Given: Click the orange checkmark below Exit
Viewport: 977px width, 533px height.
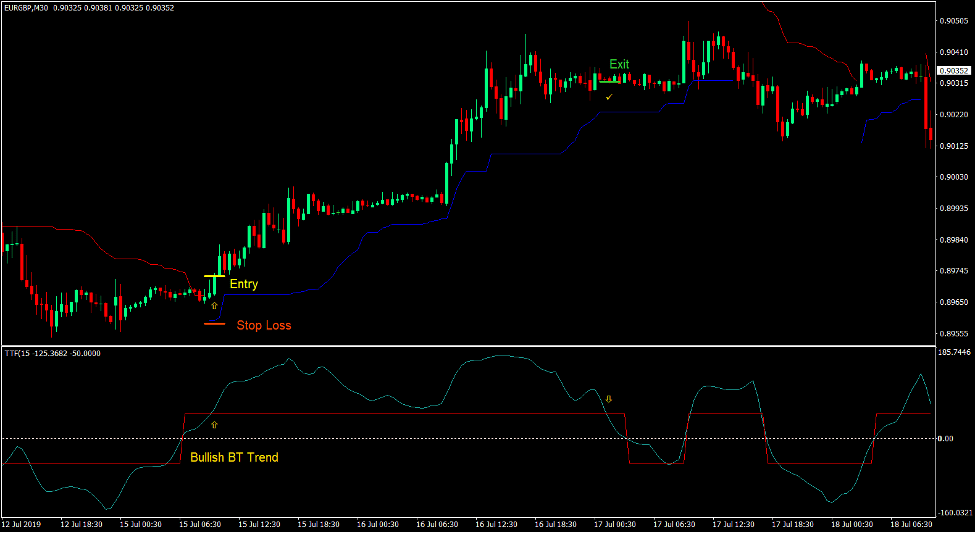Looking at the screenshot, I should [609, 97].
